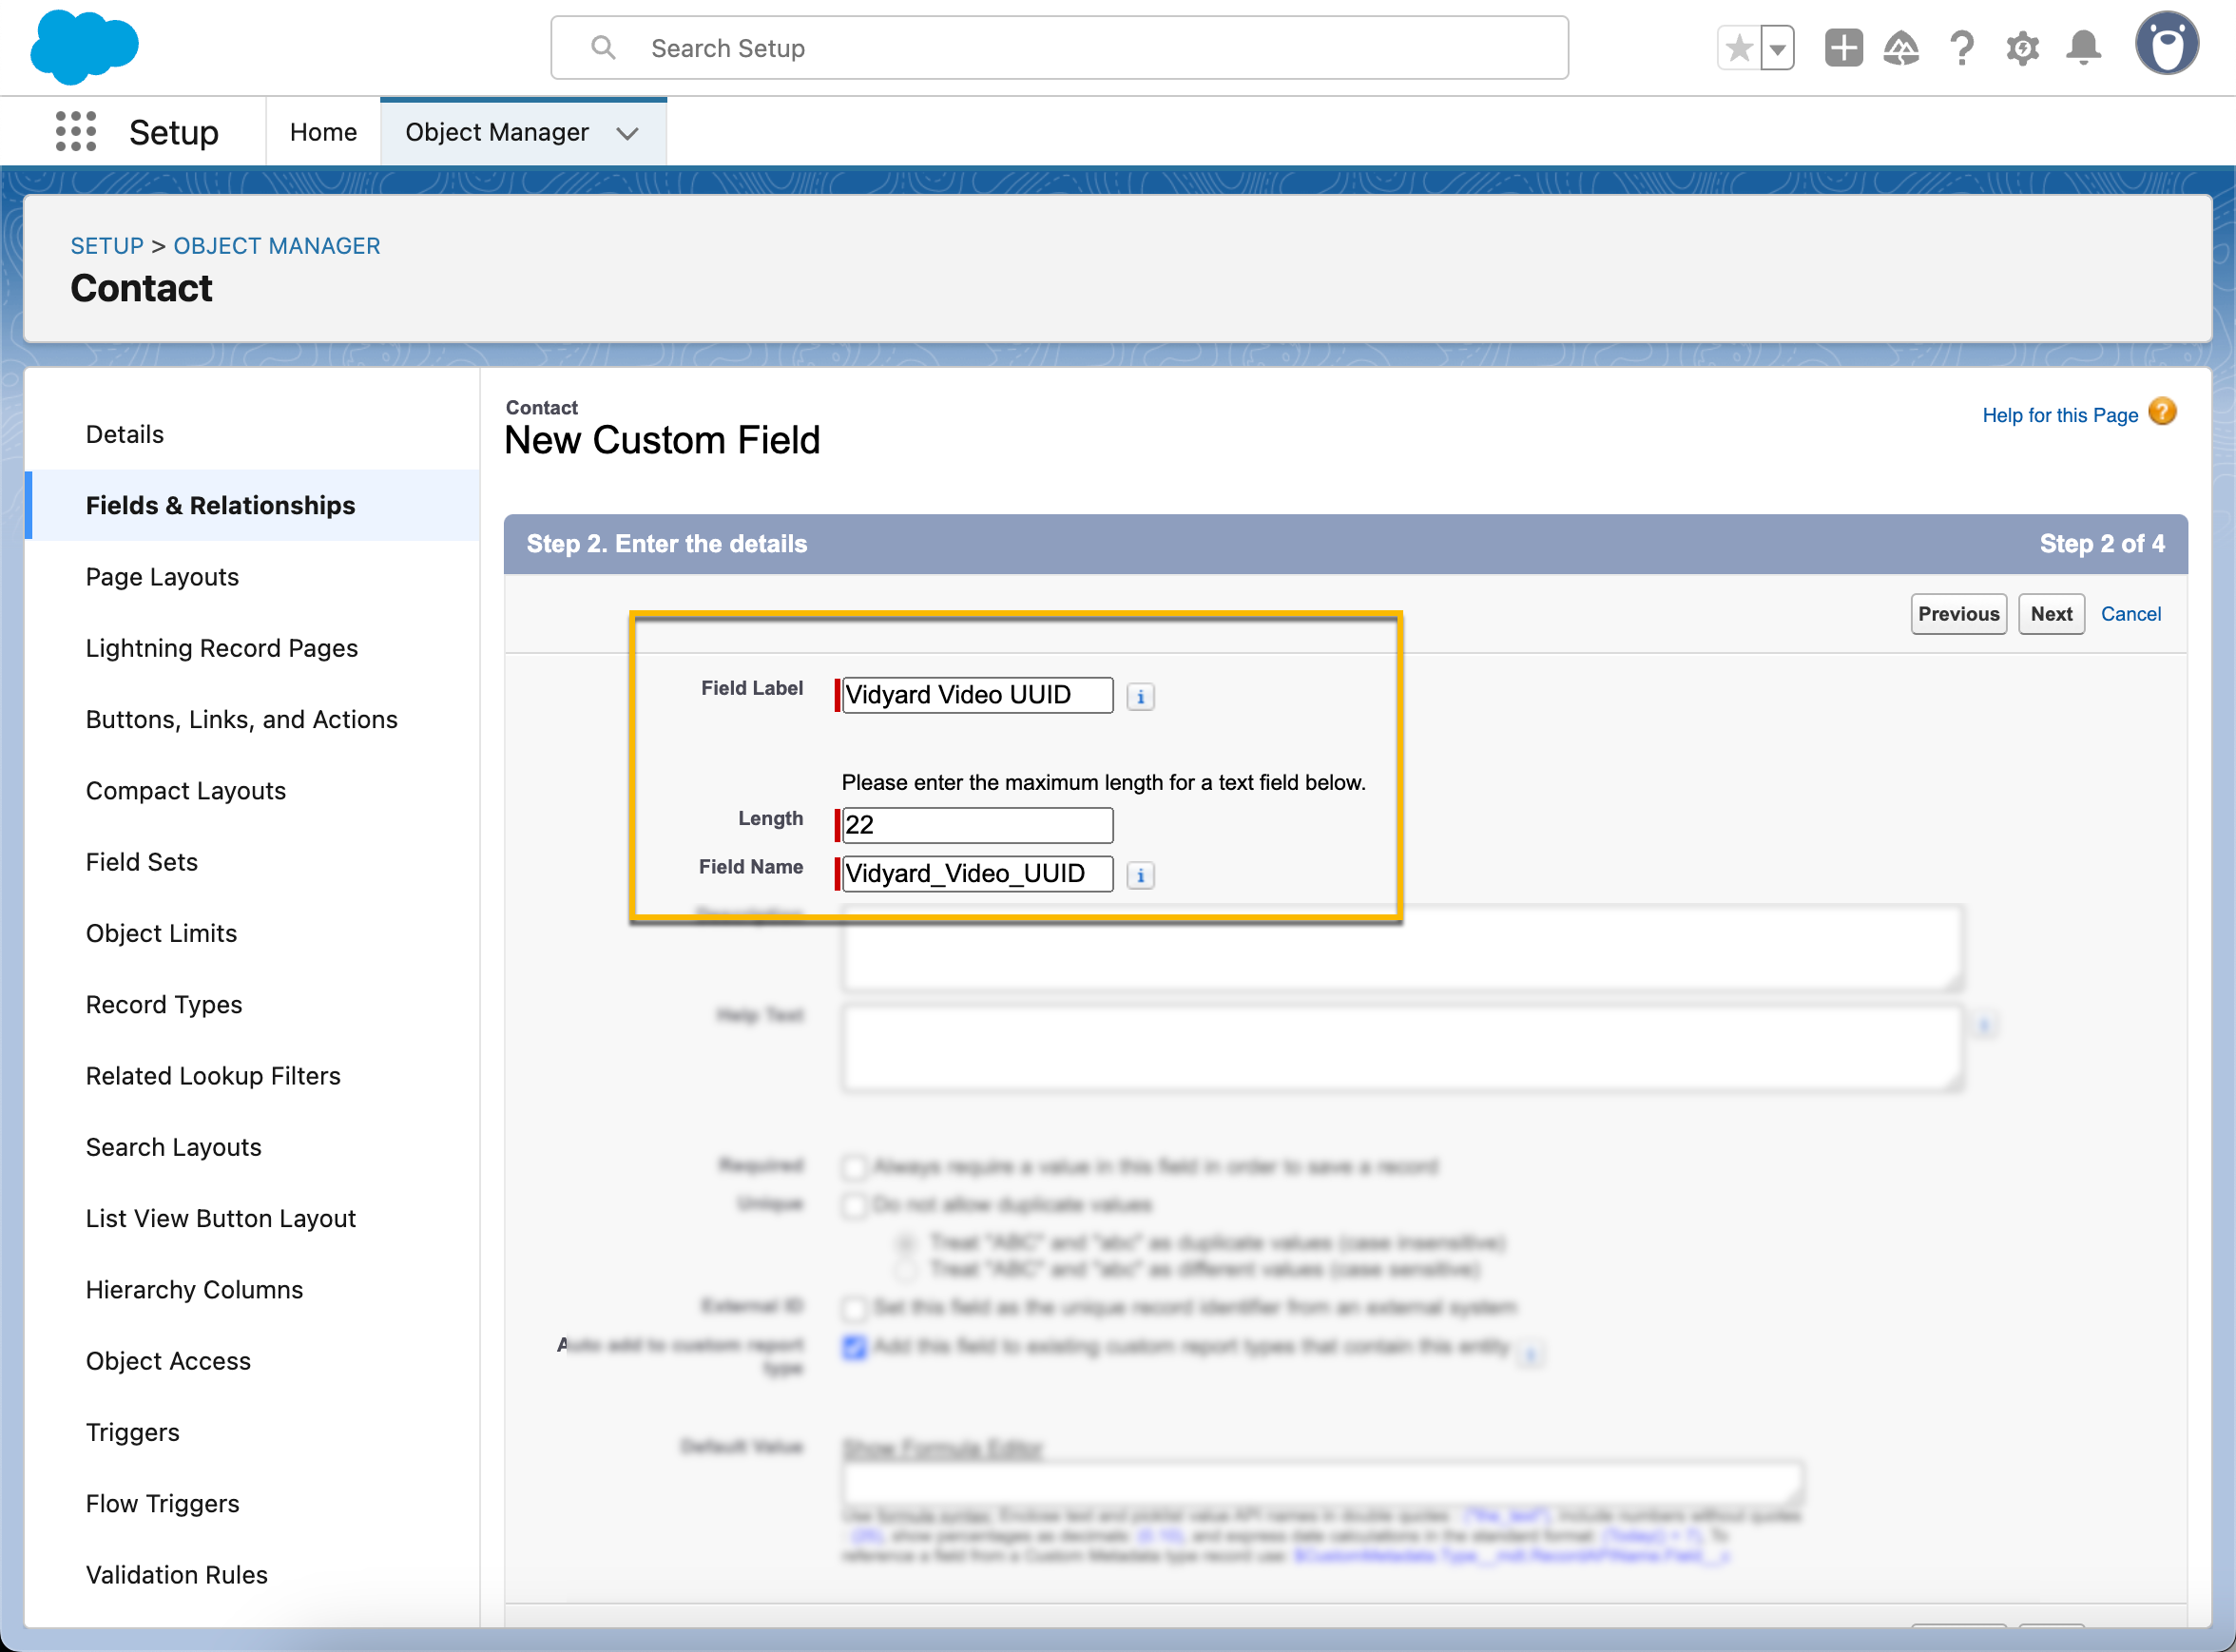Click the Next button
Screen dimensions: 2236x1652
tap(2051, 614)
